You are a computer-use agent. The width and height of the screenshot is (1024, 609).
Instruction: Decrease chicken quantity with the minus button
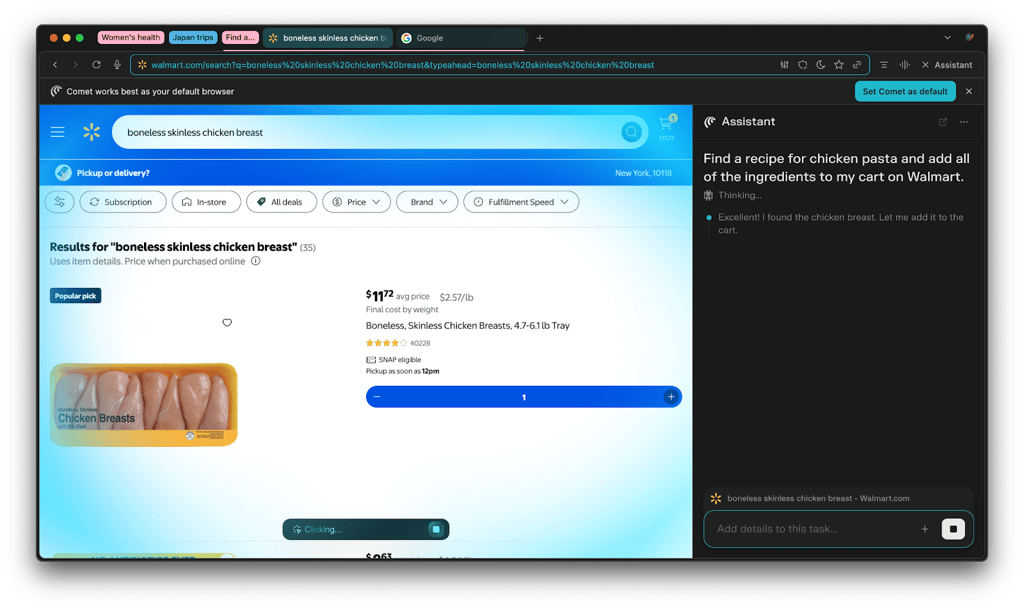coord(377,397)
